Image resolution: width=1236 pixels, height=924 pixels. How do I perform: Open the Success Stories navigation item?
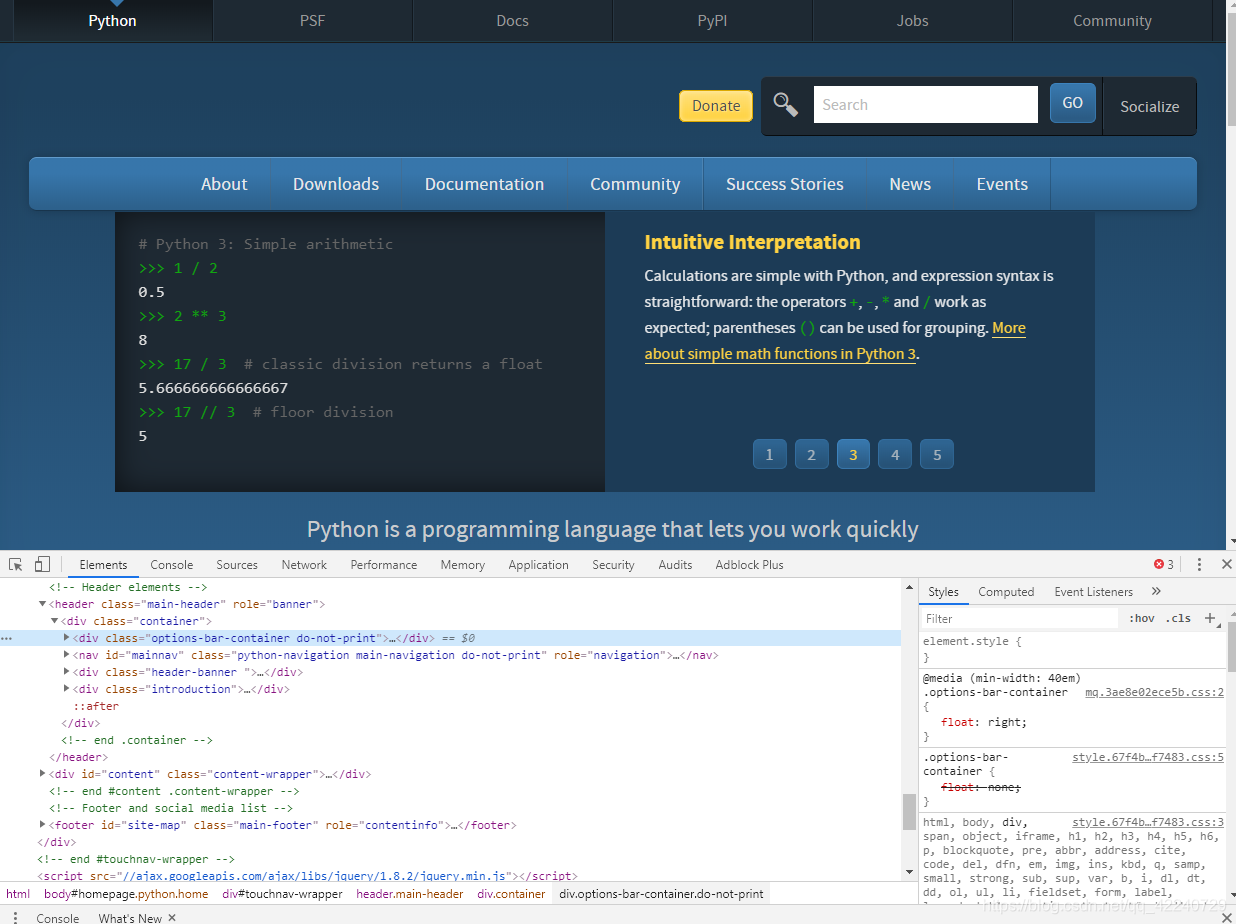pos(785,184)
